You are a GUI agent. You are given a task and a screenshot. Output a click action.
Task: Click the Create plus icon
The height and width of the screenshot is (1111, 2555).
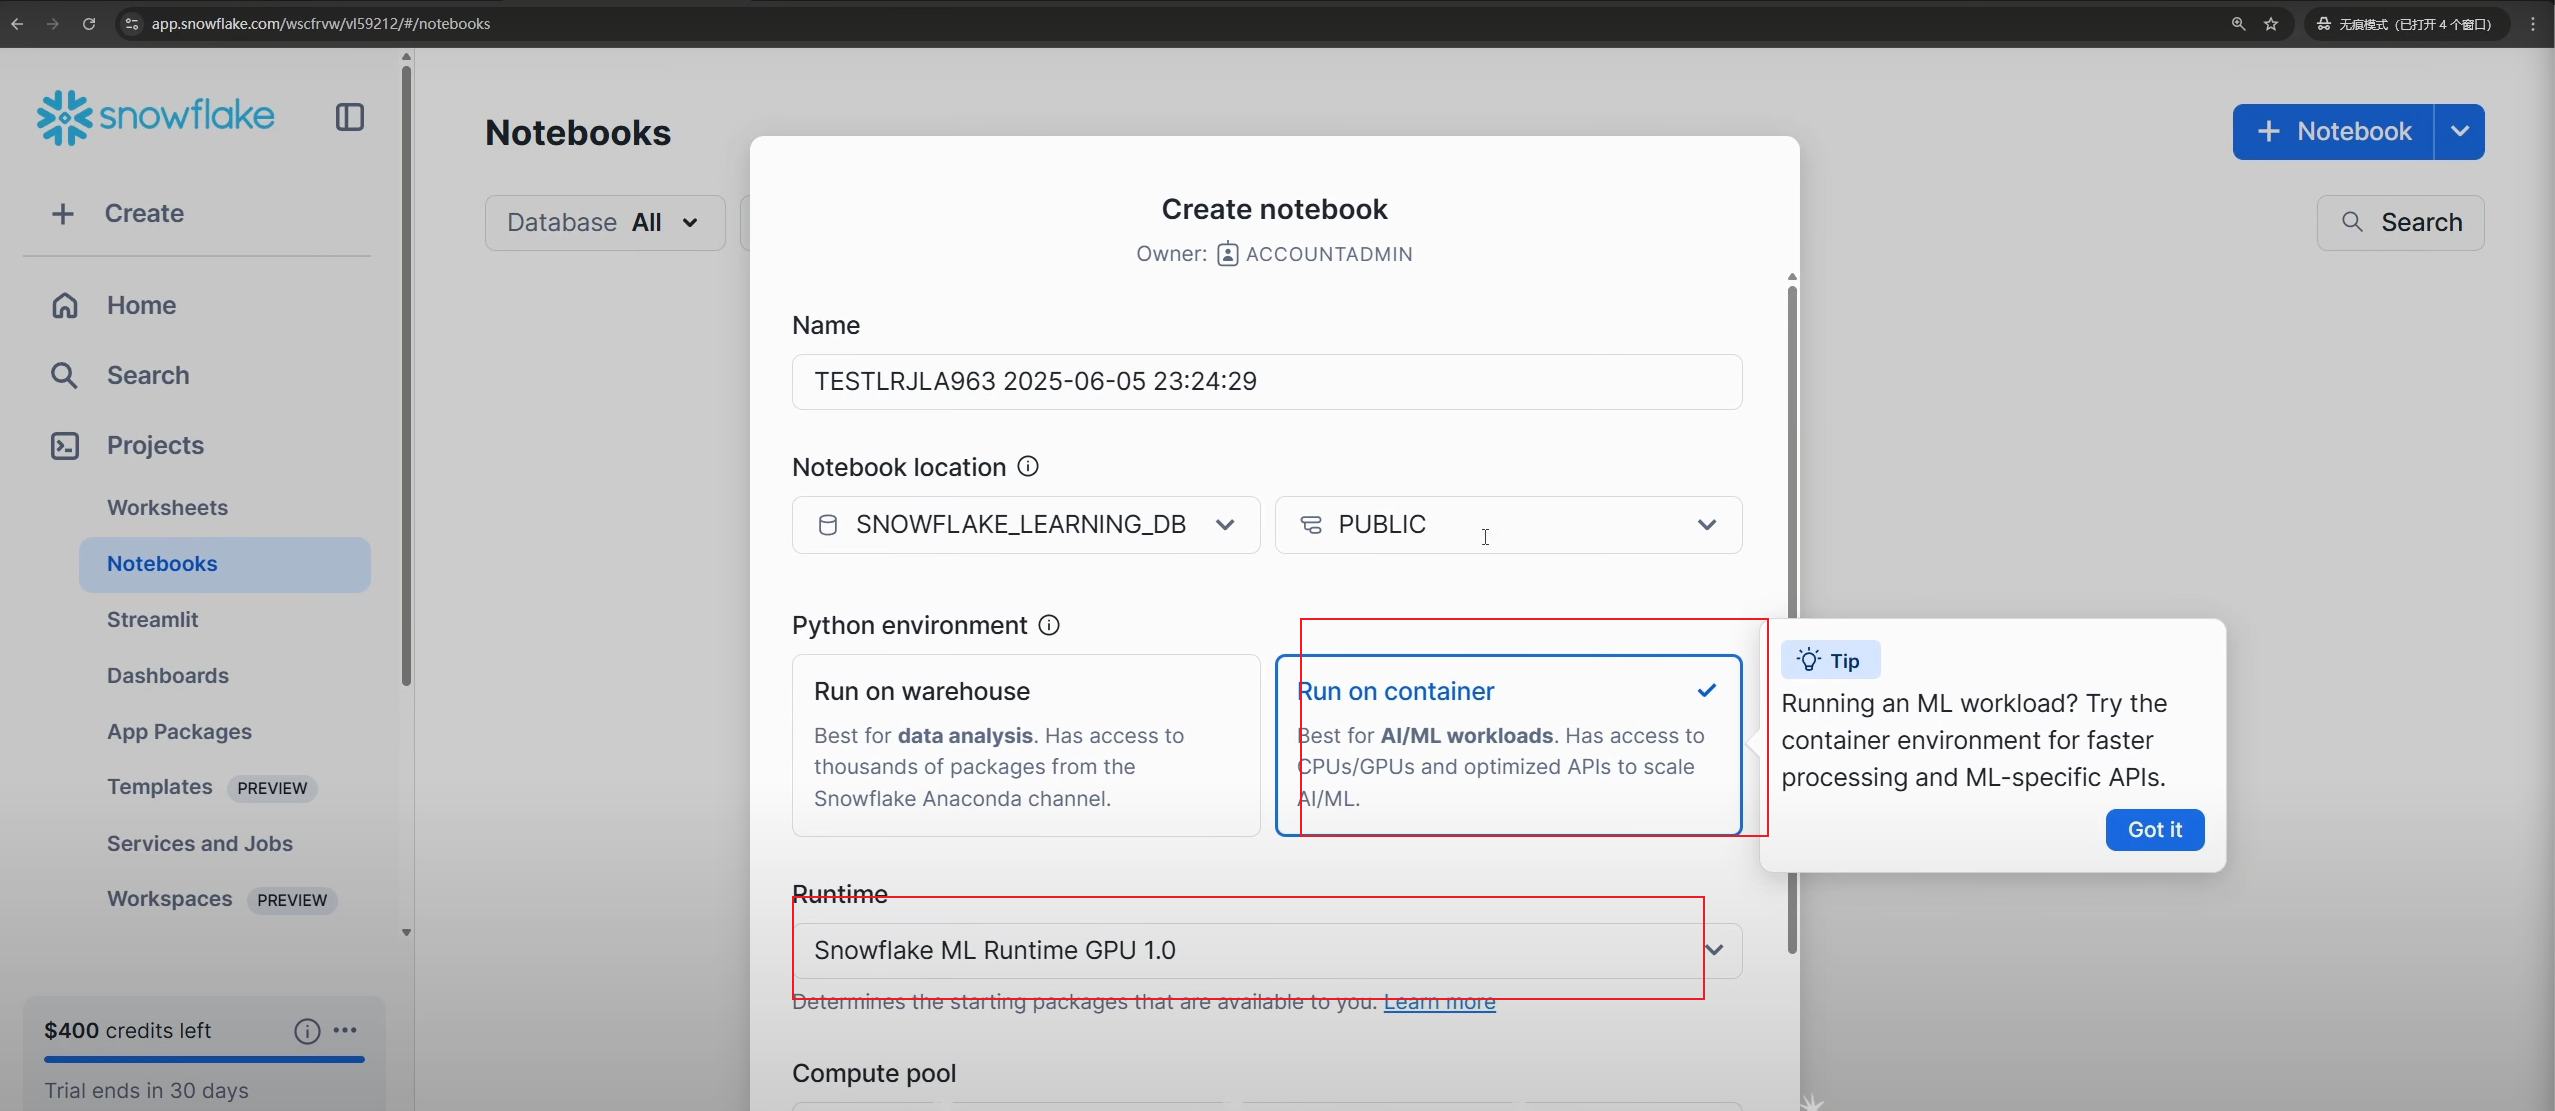pos(63,213)
